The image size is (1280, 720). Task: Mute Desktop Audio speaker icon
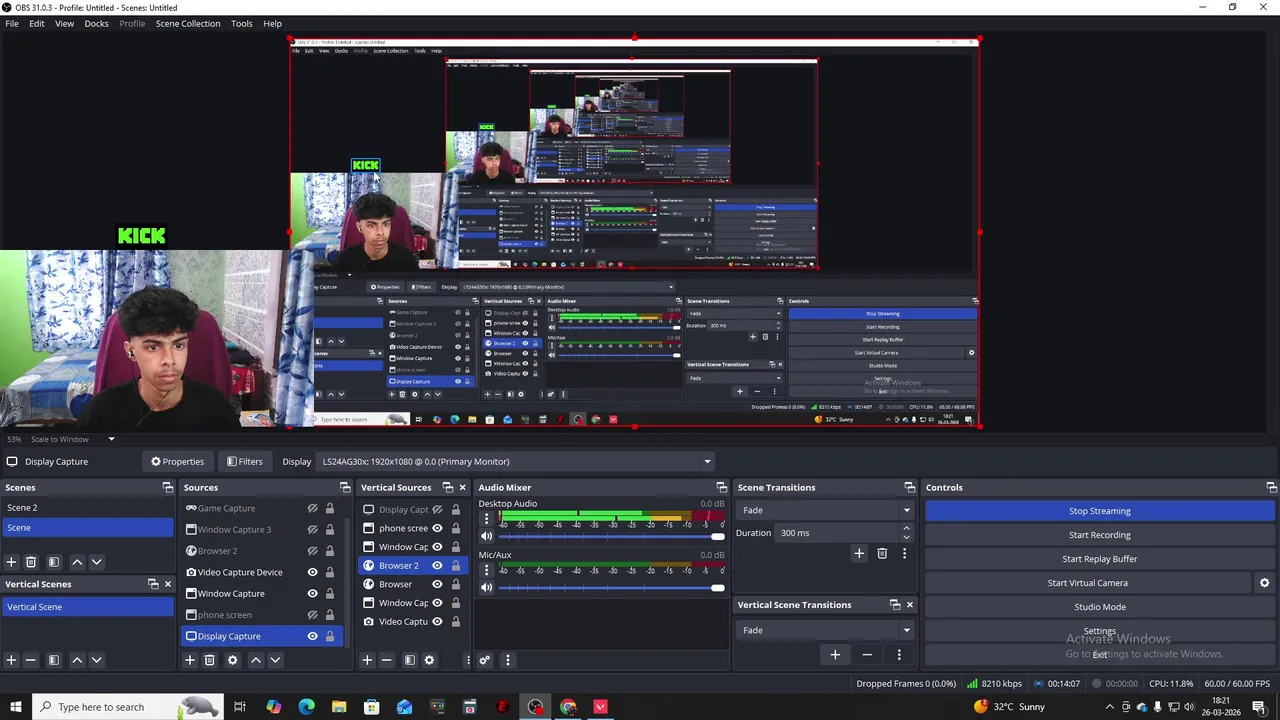(x=487, y=536)
